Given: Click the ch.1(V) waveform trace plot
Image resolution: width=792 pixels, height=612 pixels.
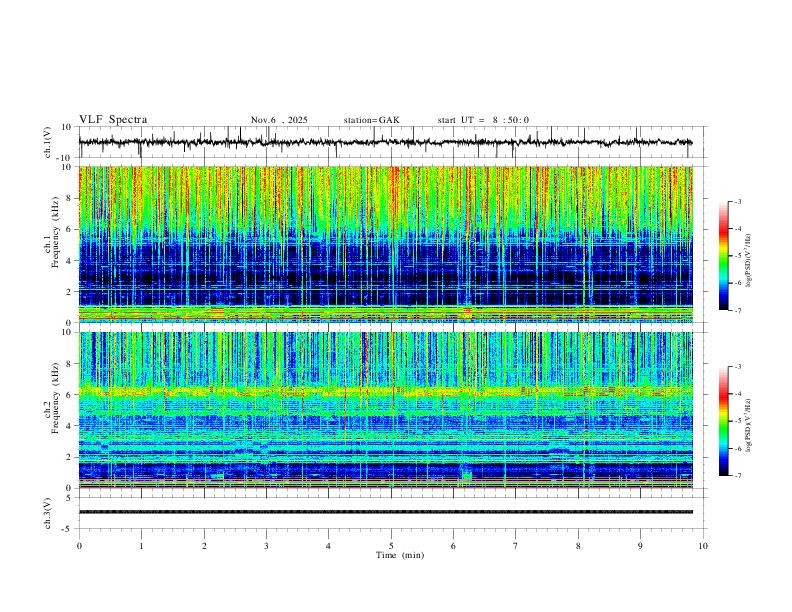Looking at the screenshot, I should point(392,142).
